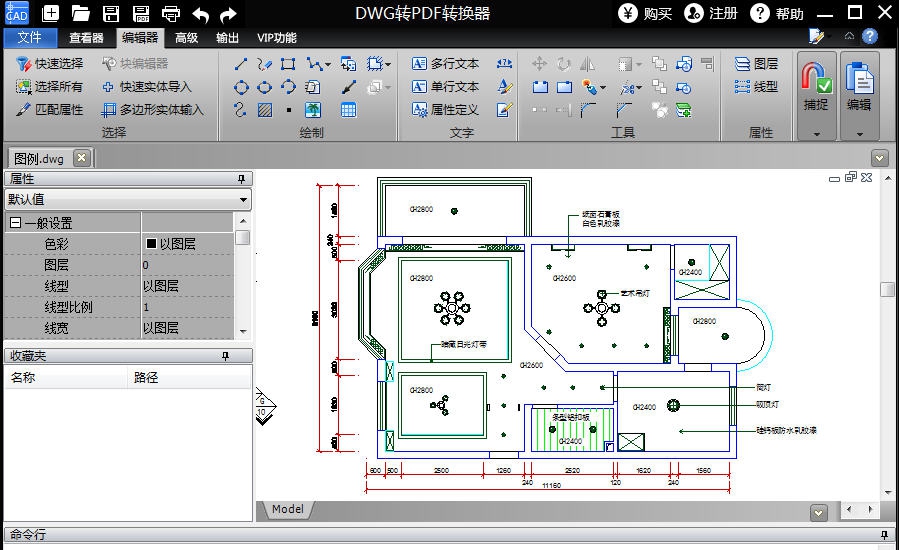This screenshot has width=899, height=550.
Task: Select the line drawing tool
Action: 241,64
